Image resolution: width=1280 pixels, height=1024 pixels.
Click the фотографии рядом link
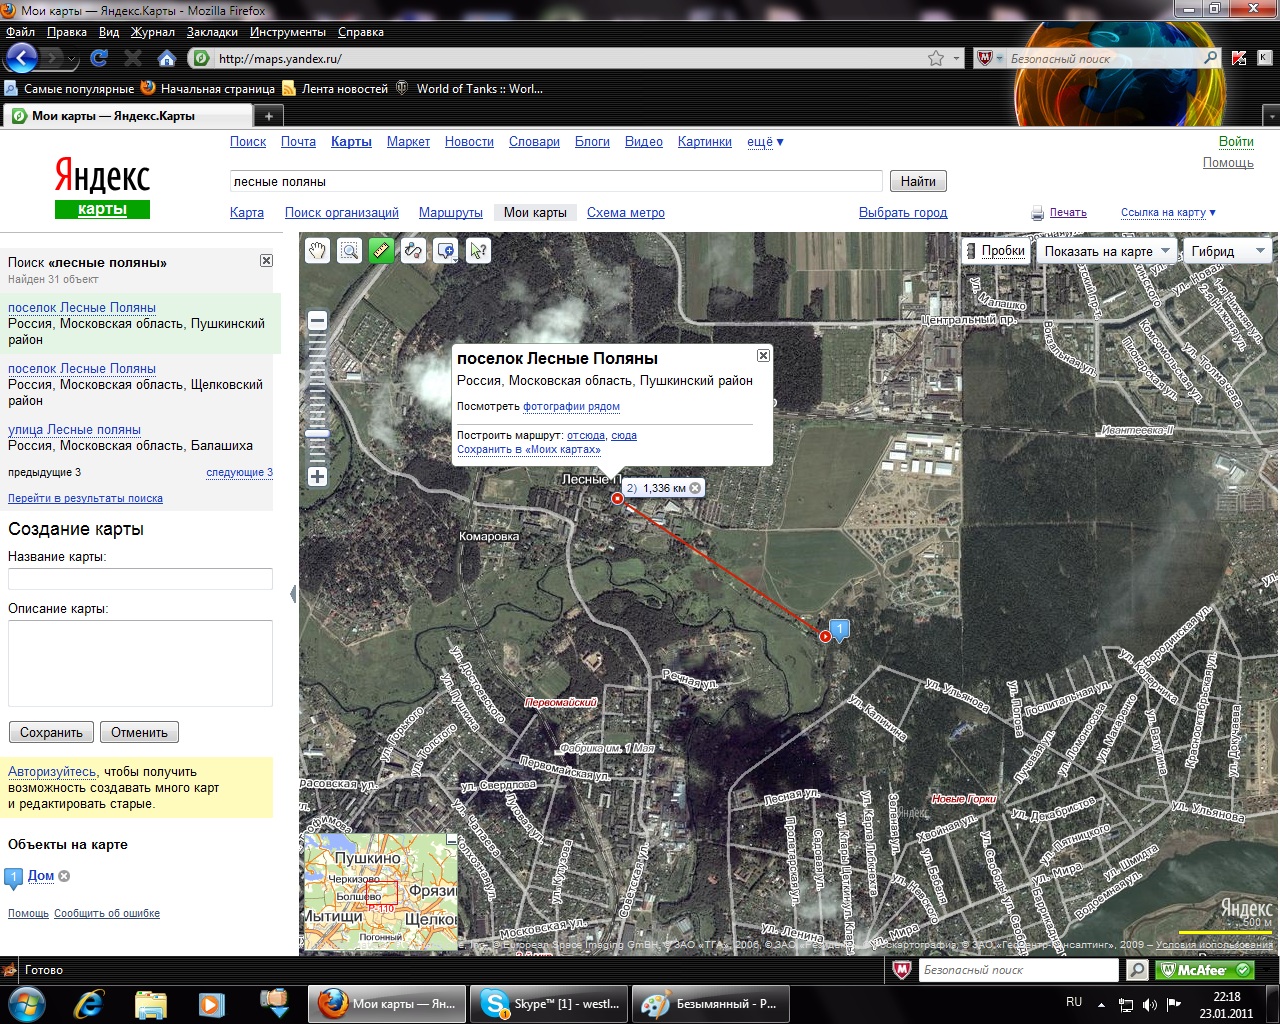click(x=571, y=406)
